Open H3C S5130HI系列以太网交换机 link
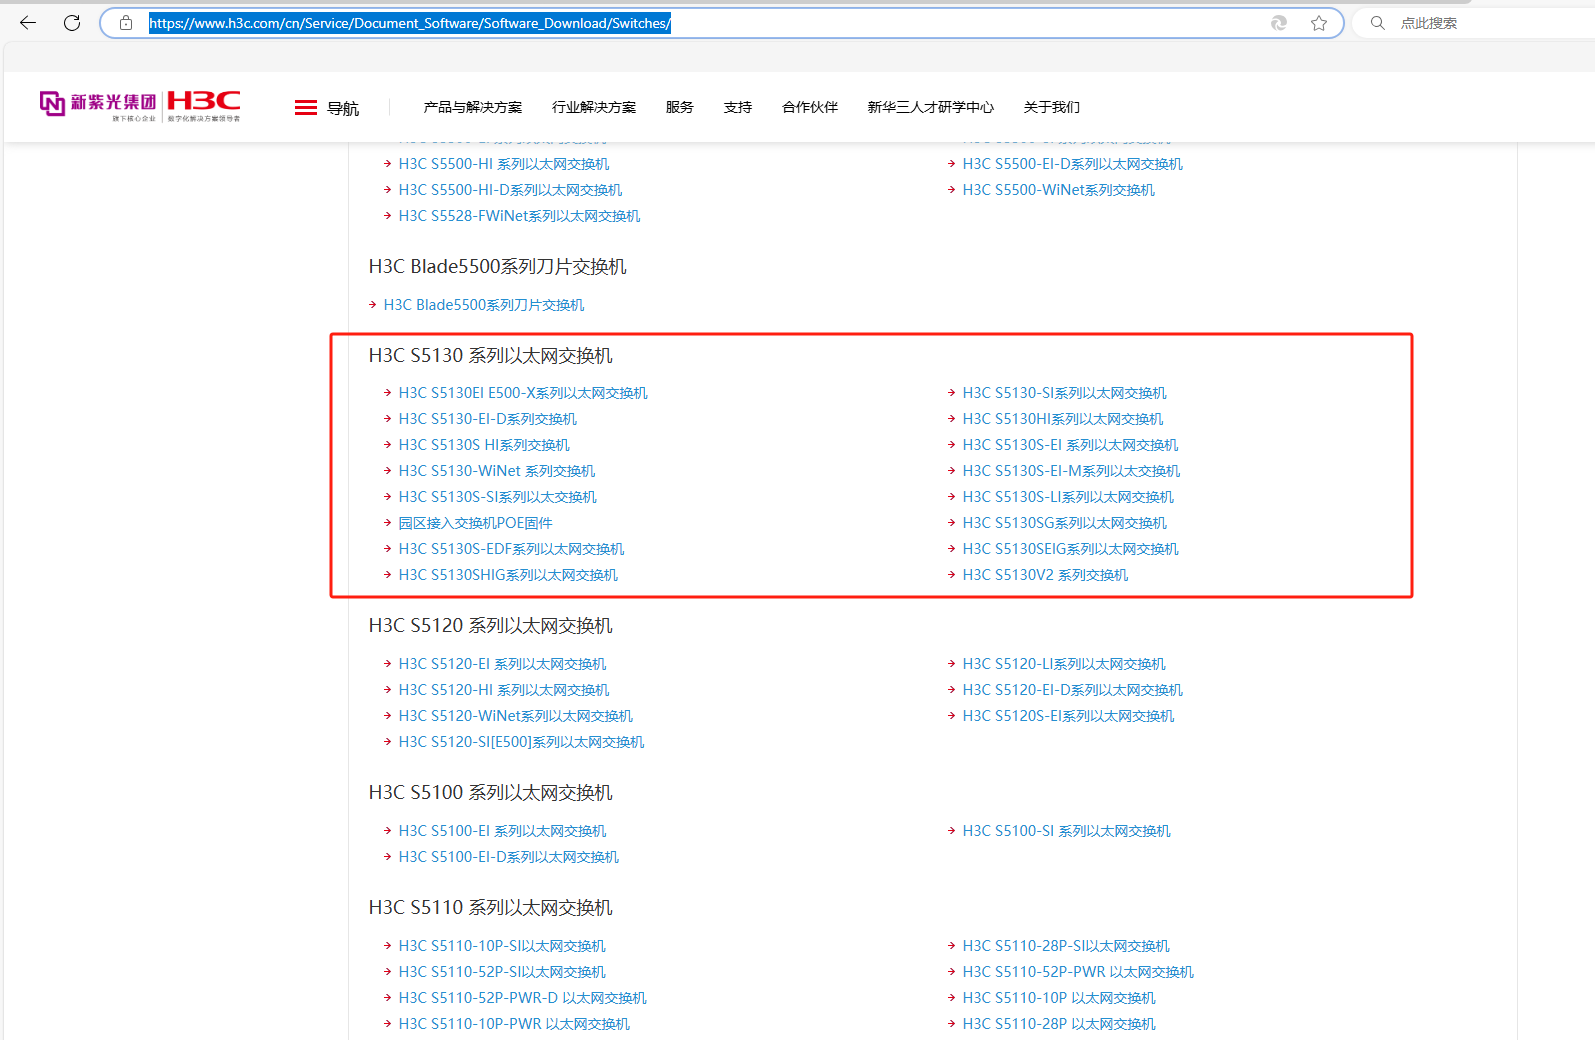 (1063, 419)
